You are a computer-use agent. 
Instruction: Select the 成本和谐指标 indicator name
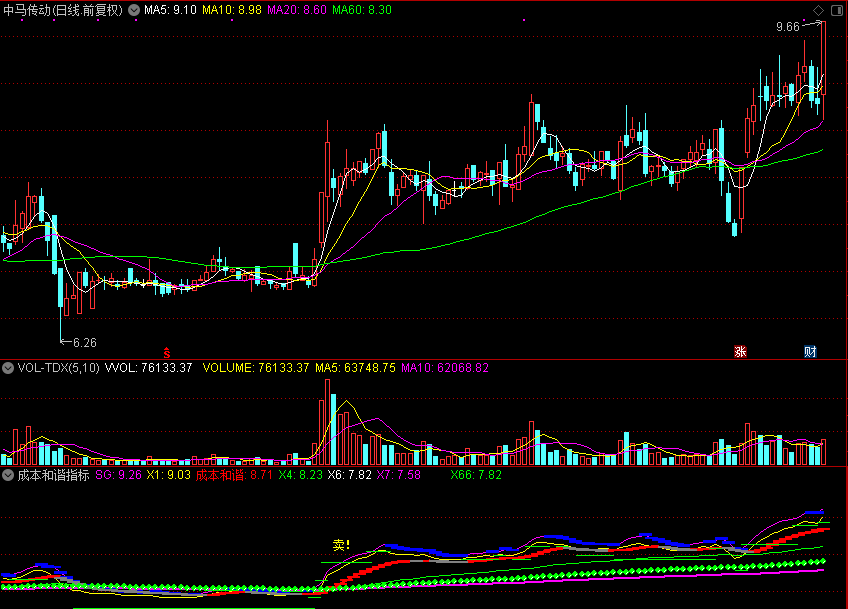(54, 476)
